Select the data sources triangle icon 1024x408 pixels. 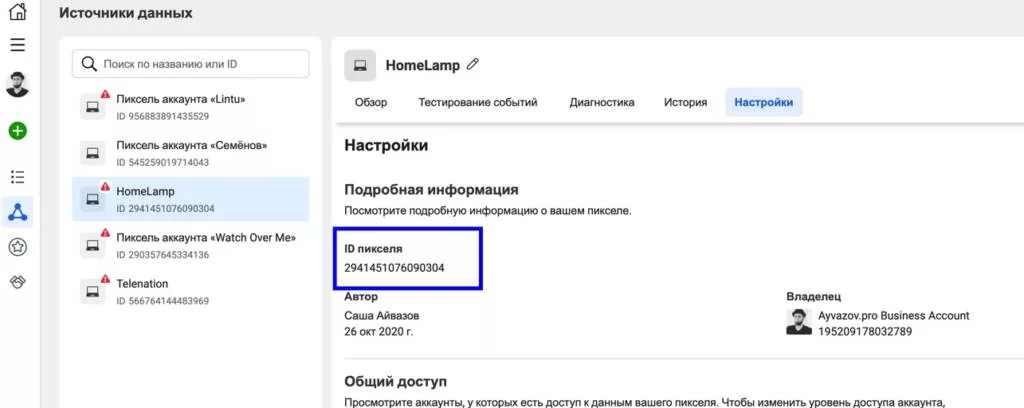pyautogui.click(x=18, y=212)
